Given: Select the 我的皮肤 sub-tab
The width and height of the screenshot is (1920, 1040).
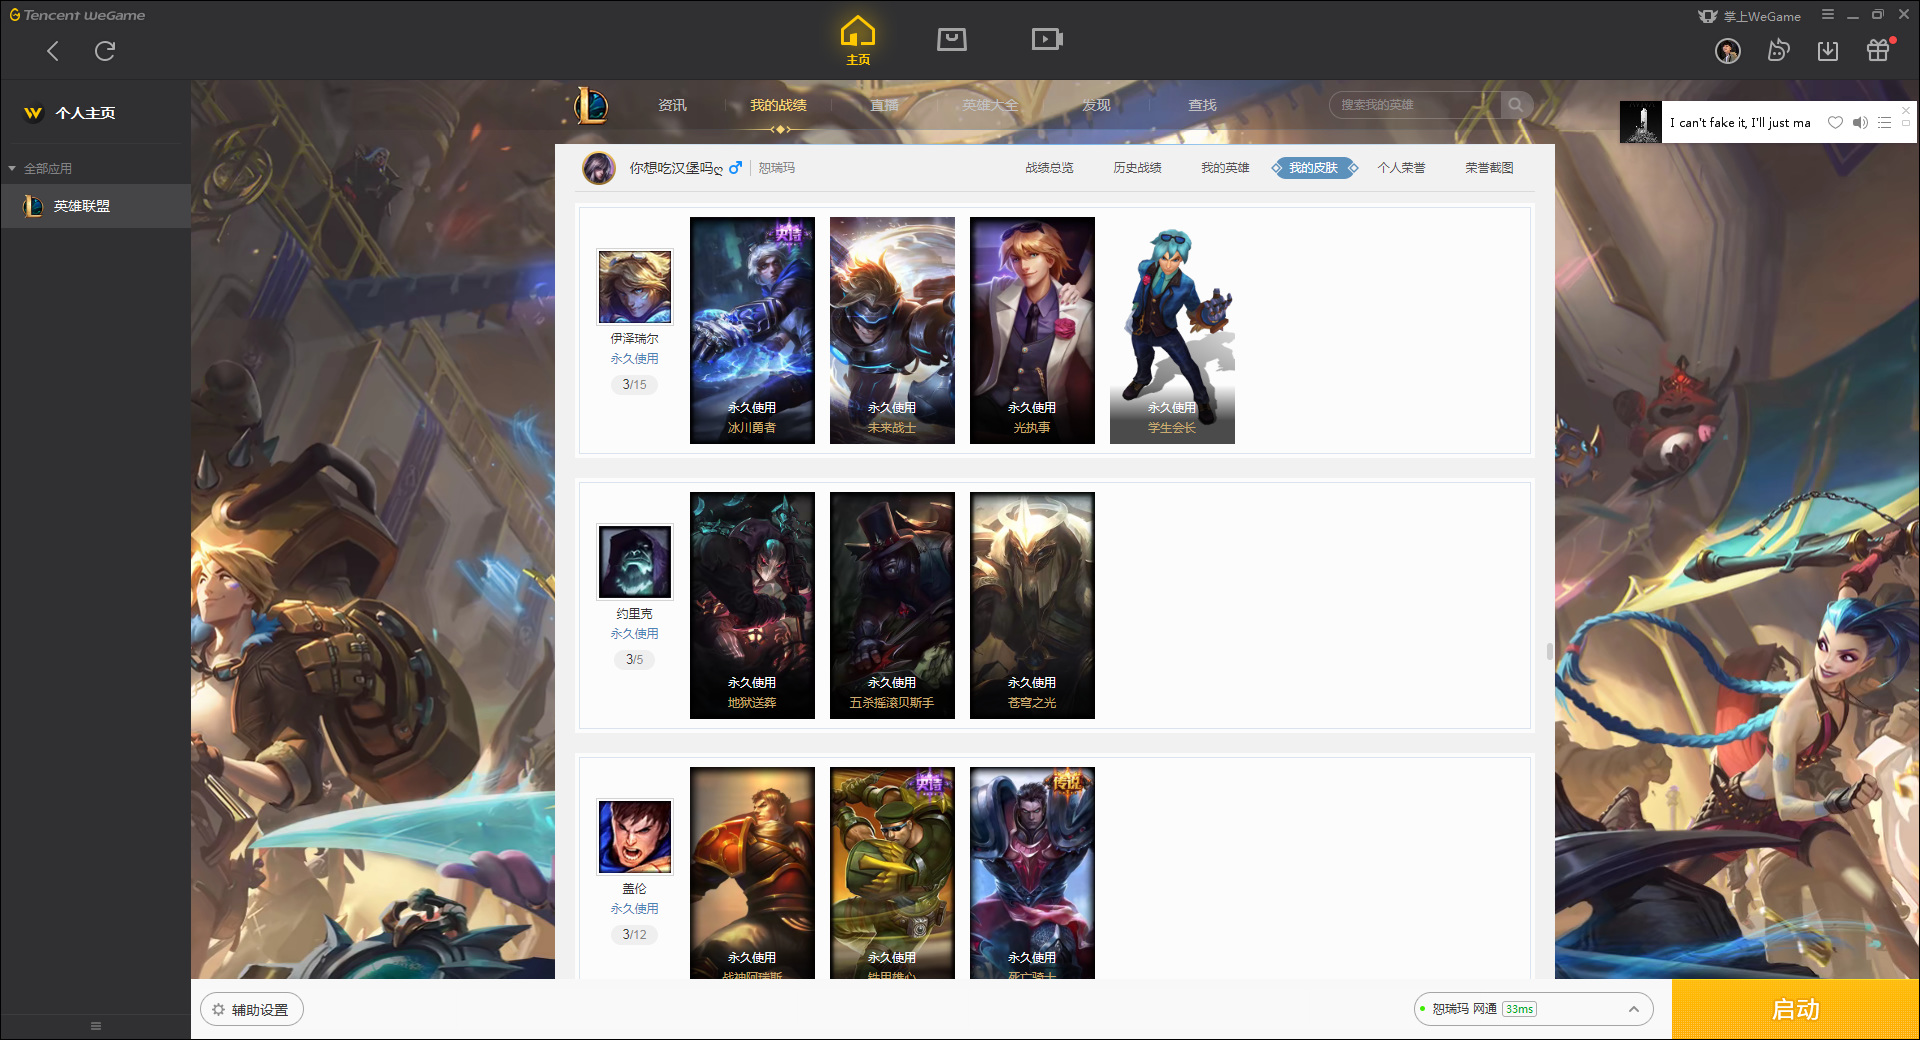Looking at the screenshot, I should [1314, 168].
